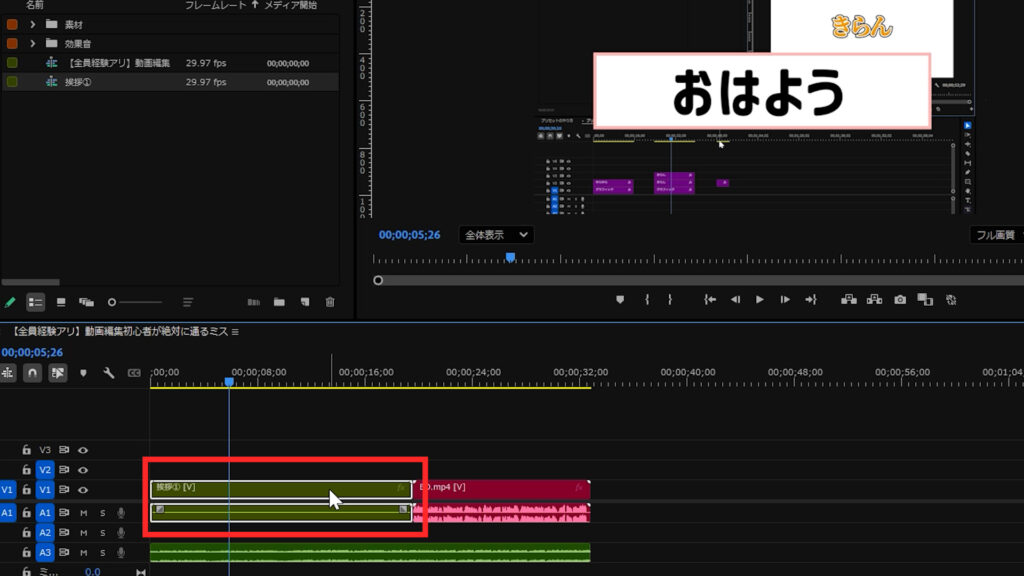Add a marker in the program monitor
Viewport: 1024px width, 576px height.
pos(620,300)
